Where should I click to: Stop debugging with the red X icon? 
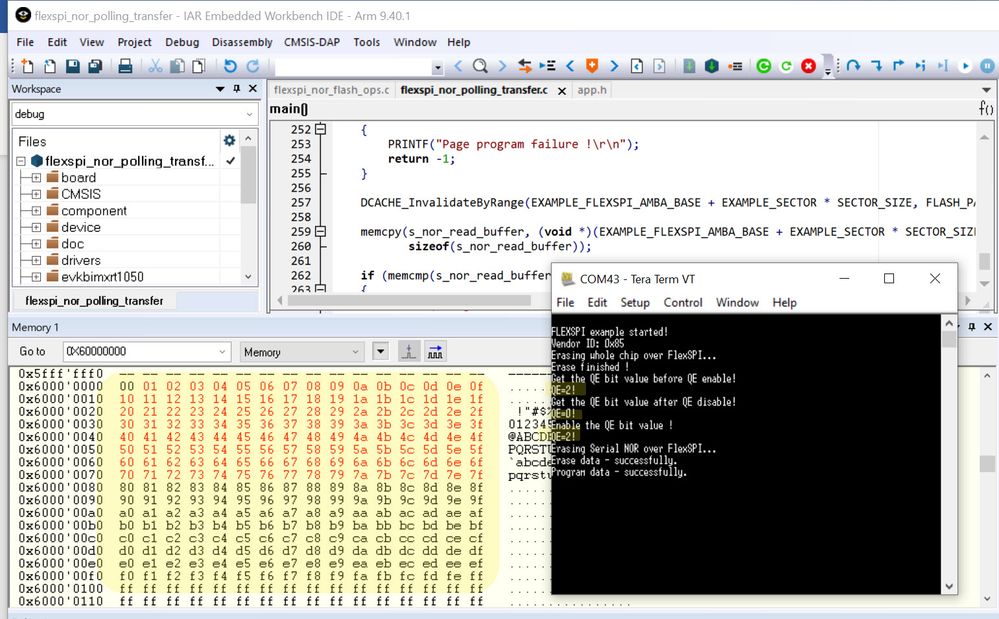pos(809,66)
